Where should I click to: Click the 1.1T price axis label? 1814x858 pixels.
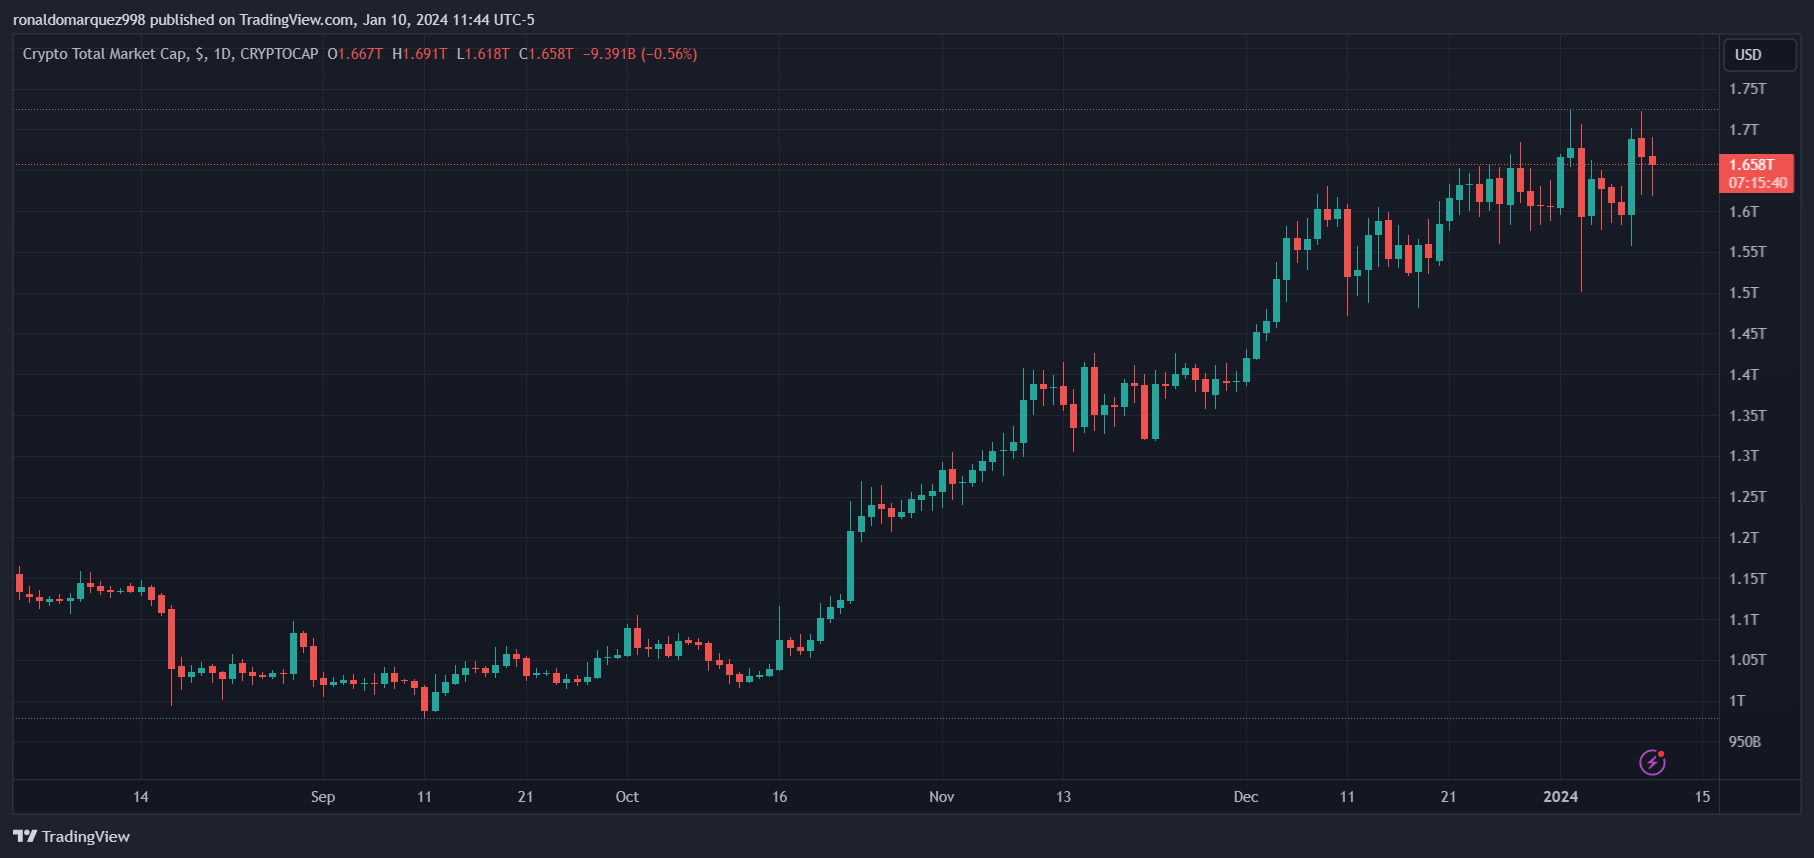click(1744, 620)
